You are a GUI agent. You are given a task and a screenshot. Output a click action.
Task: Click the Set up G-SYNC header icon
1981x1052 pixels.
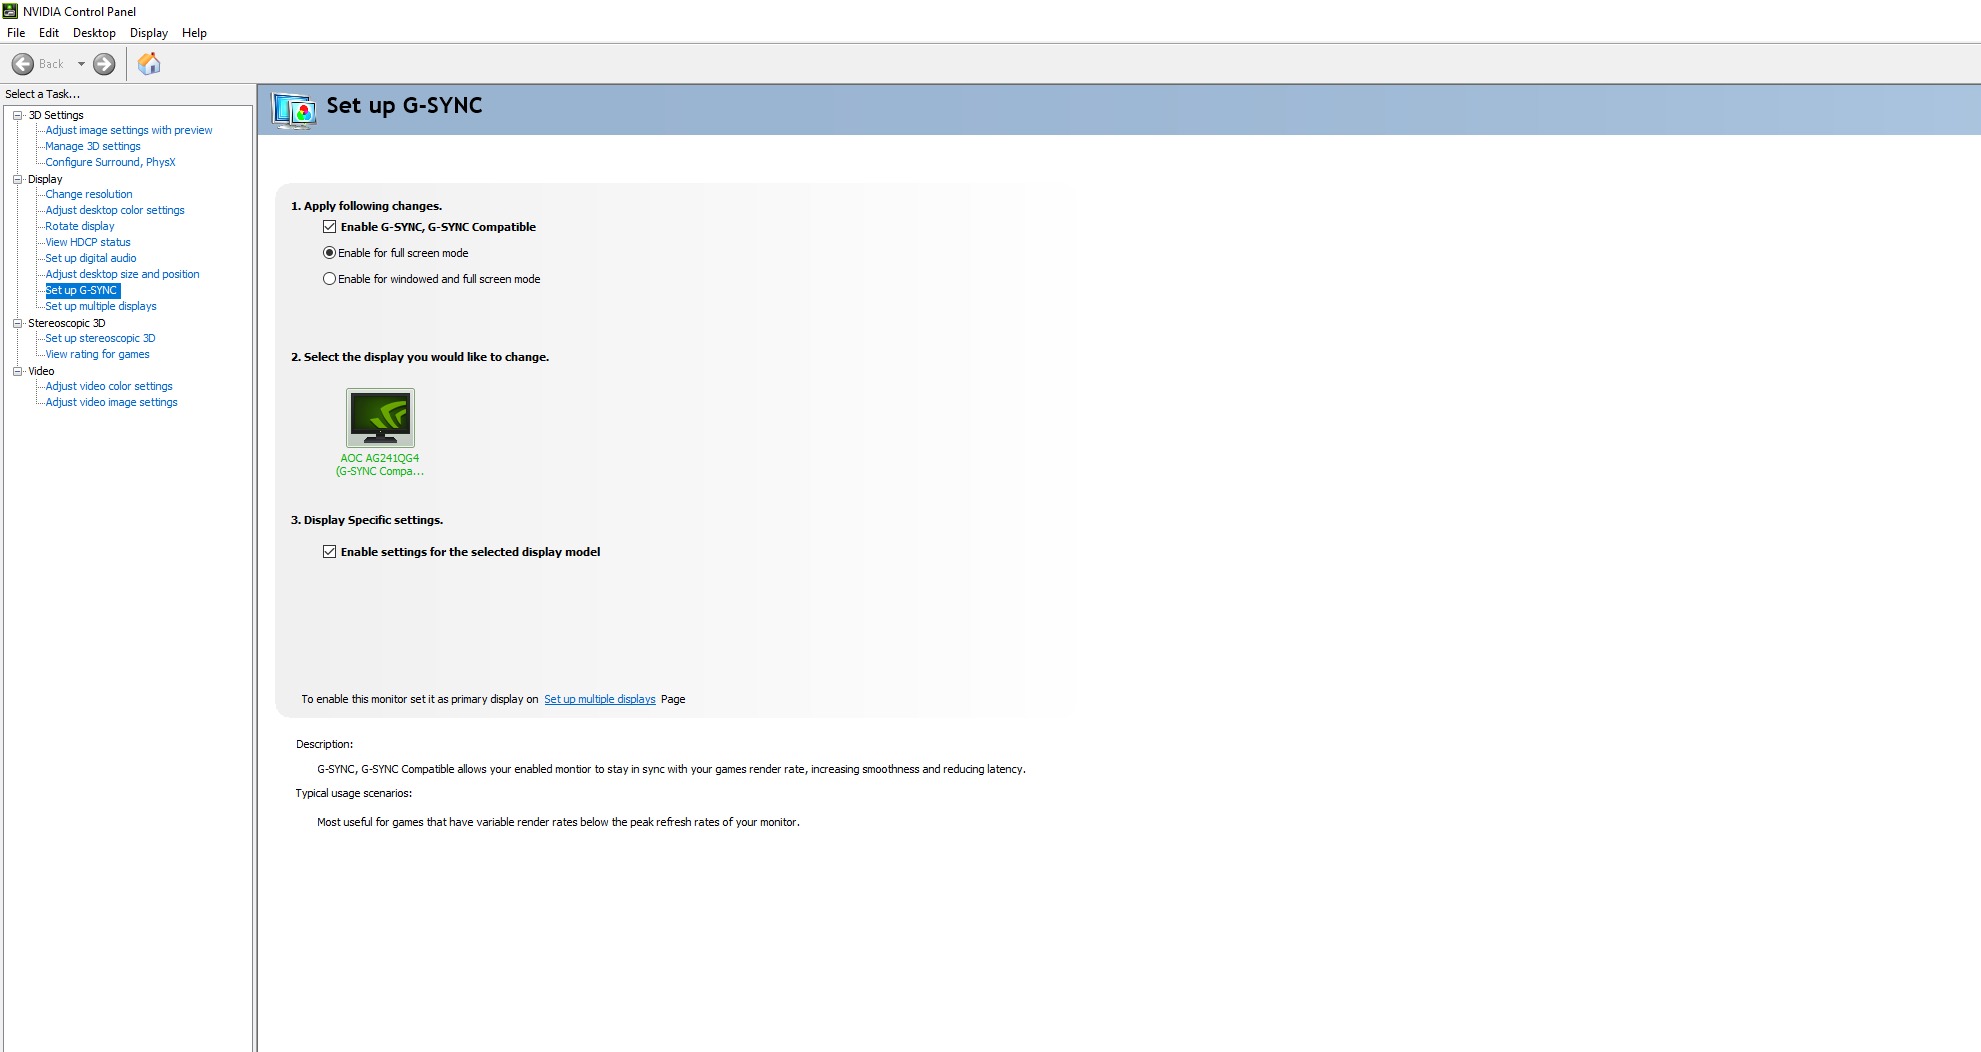pos(294,110)
